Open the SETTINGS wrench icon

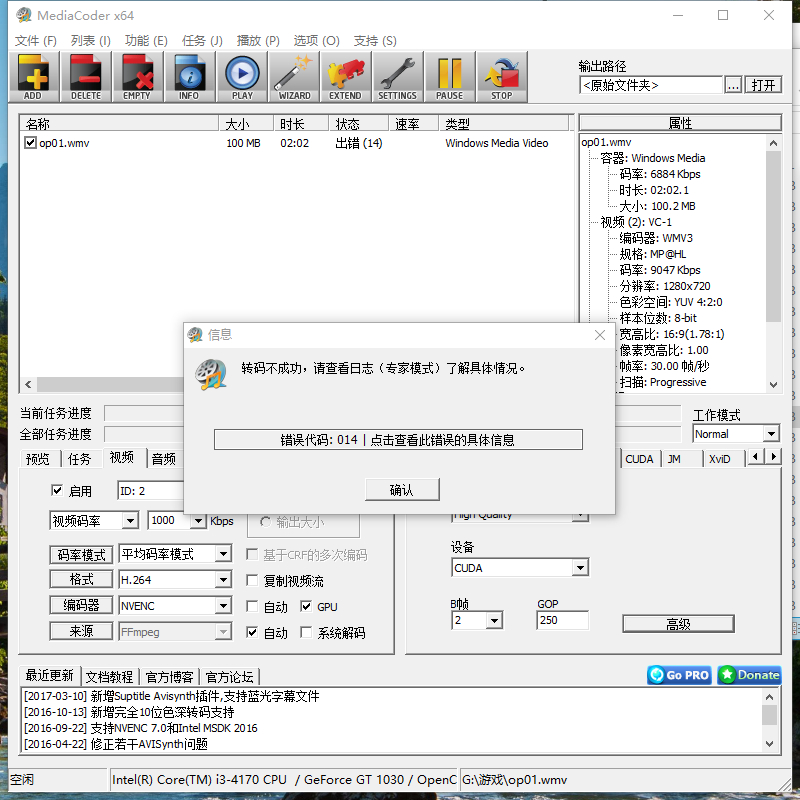[398, 77]
